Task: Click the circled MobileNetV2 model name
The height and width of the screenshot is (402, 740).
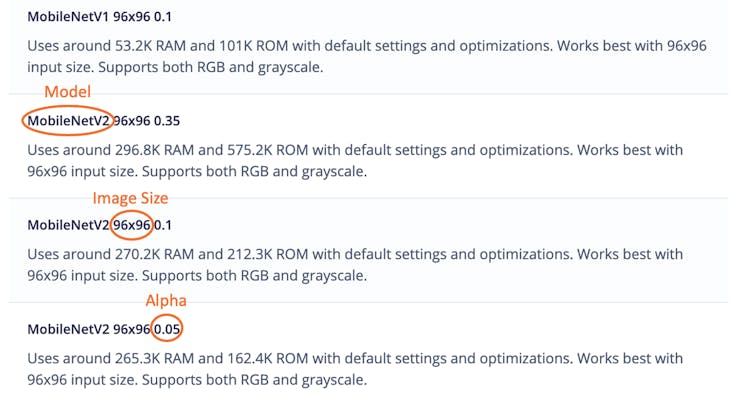Action: tap(68, 121)
